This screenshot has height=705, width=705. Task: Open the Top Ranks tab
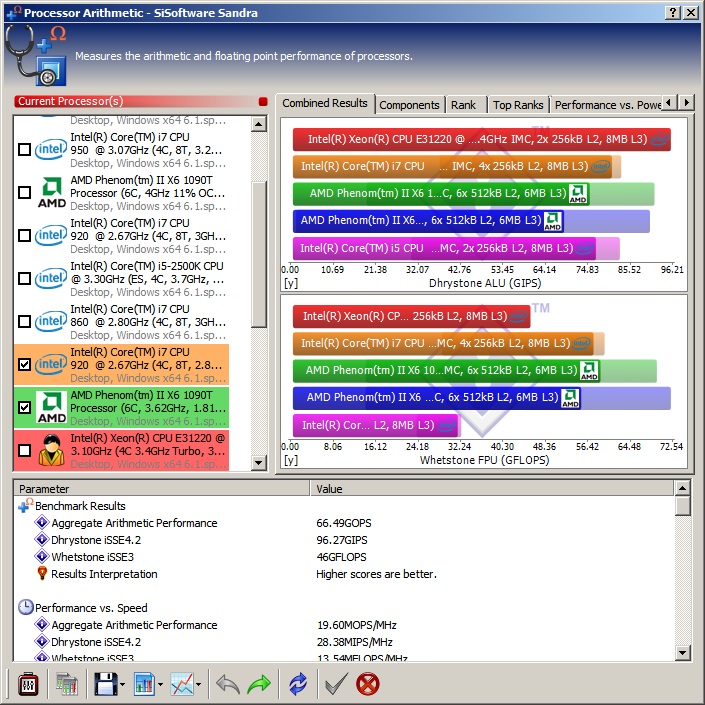point(518,105)
